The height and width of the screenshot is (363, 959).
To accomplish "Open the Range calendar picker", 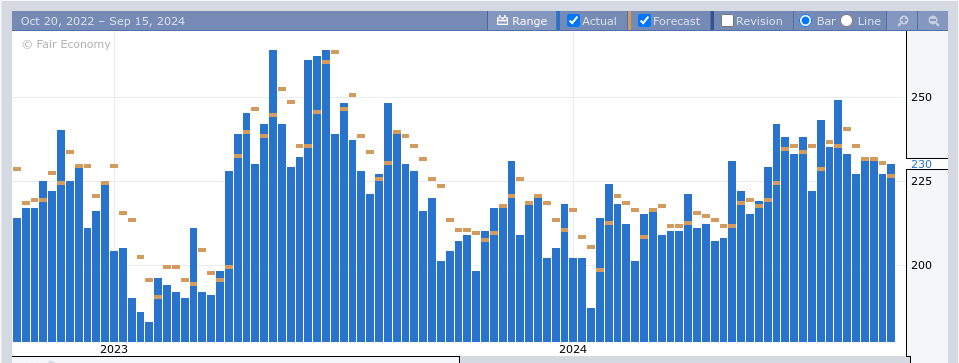I will pos(522,21).
